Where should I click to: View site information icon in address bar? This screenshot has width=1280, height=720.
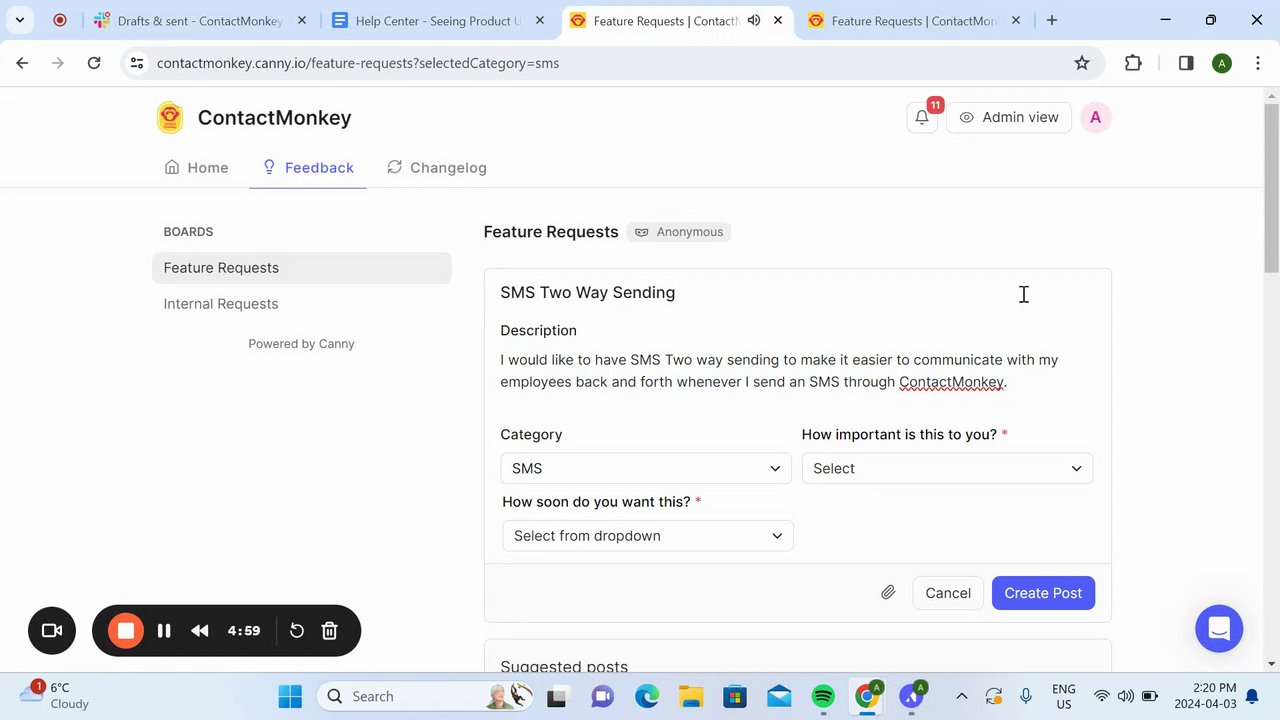click(138, 63)
